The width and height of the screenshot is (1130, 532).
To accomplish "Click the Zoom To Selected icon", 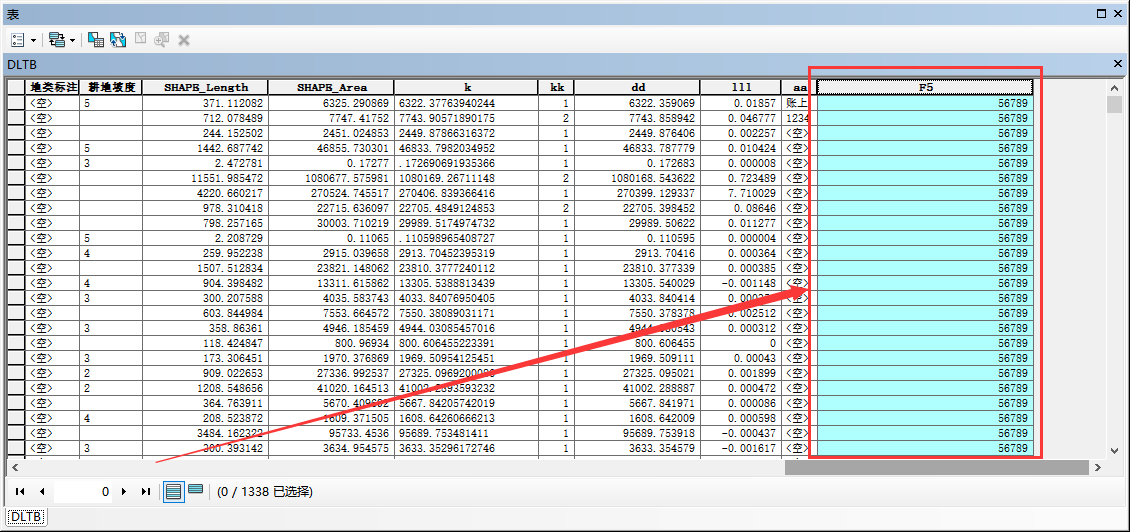I will tap(161, 40).
